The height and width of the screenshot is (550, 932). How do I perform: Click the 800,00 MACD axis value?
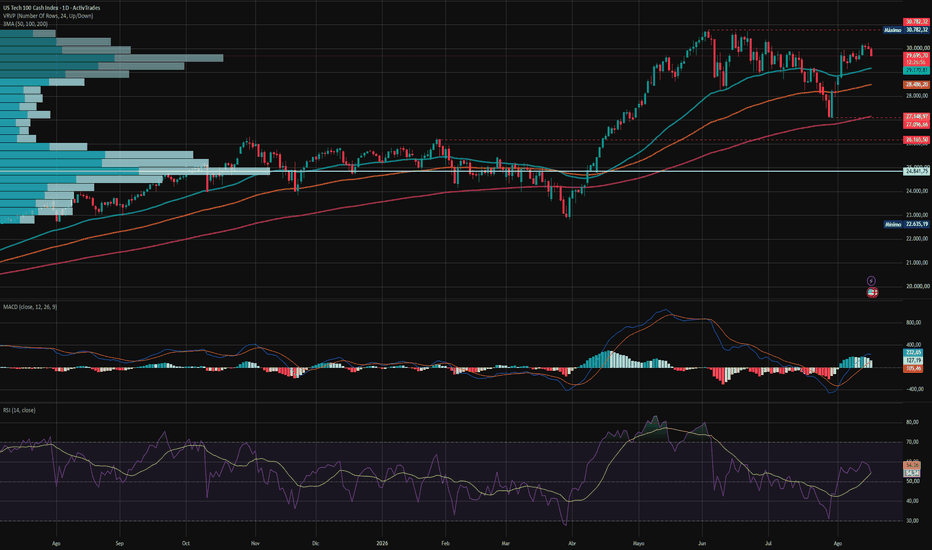pyautogui.click(x=914, y=322)
